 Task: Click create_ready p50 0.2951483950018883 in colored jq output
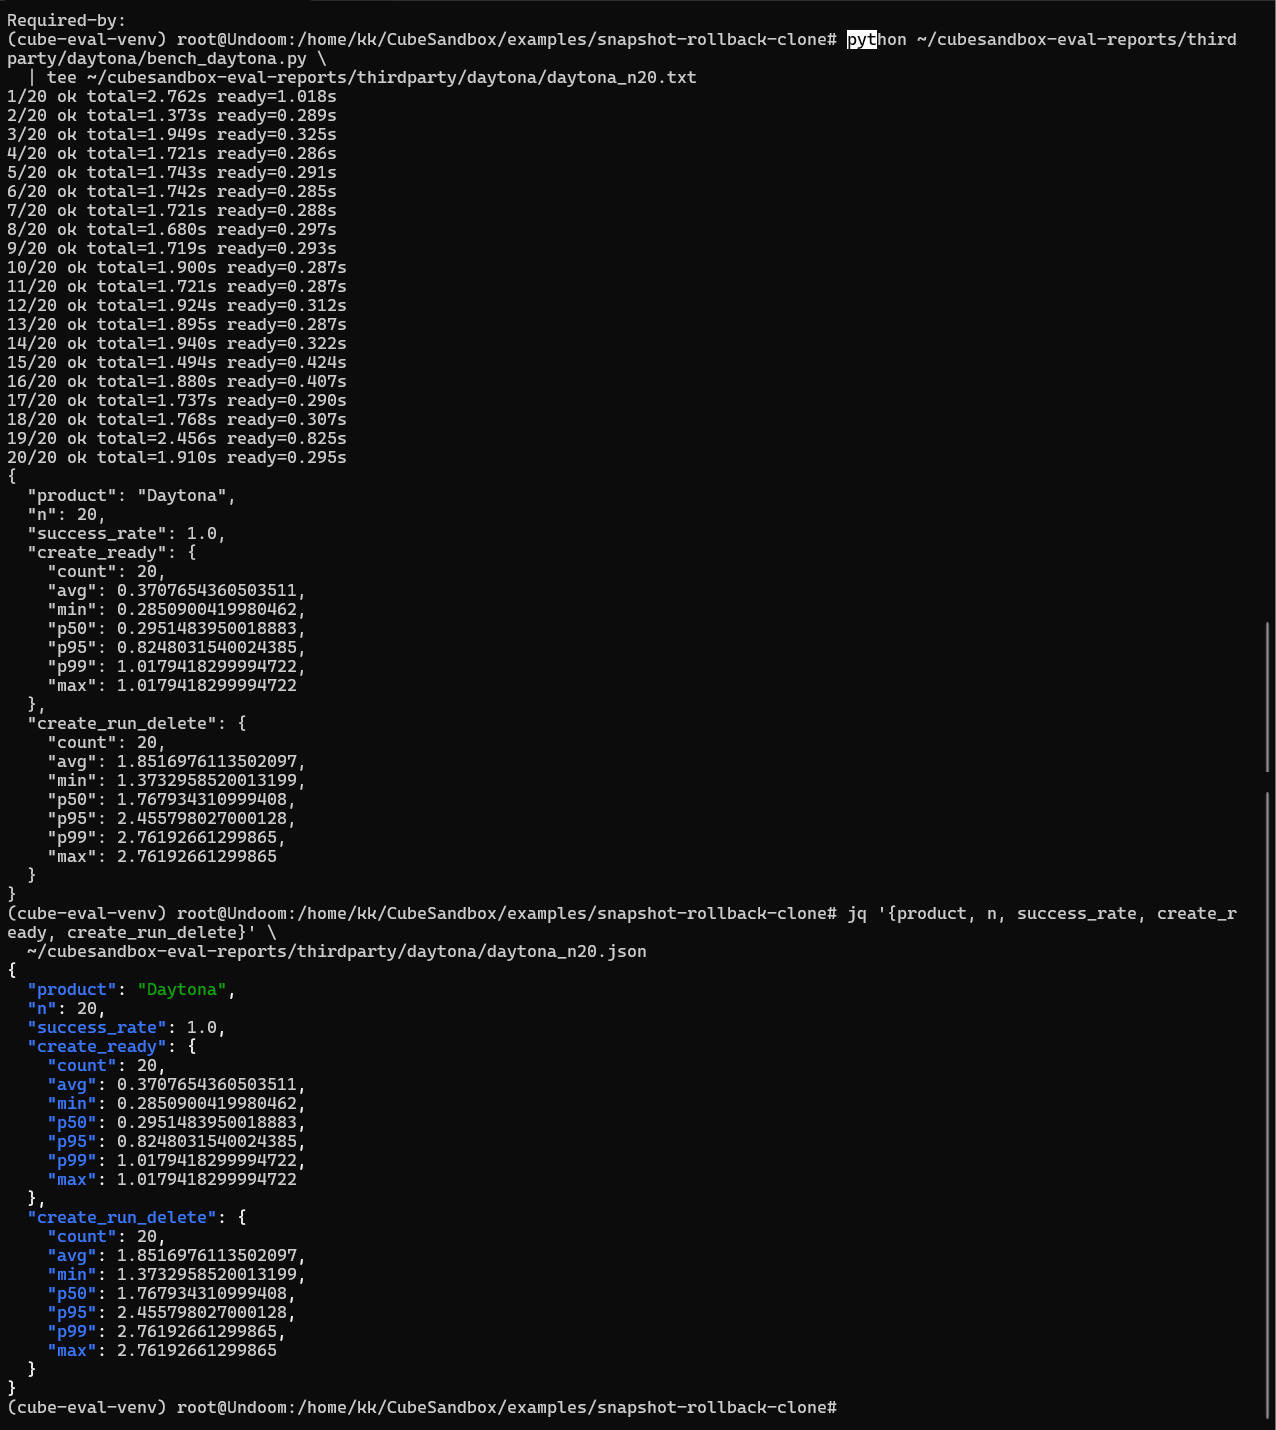click(x=177, y=1122)
